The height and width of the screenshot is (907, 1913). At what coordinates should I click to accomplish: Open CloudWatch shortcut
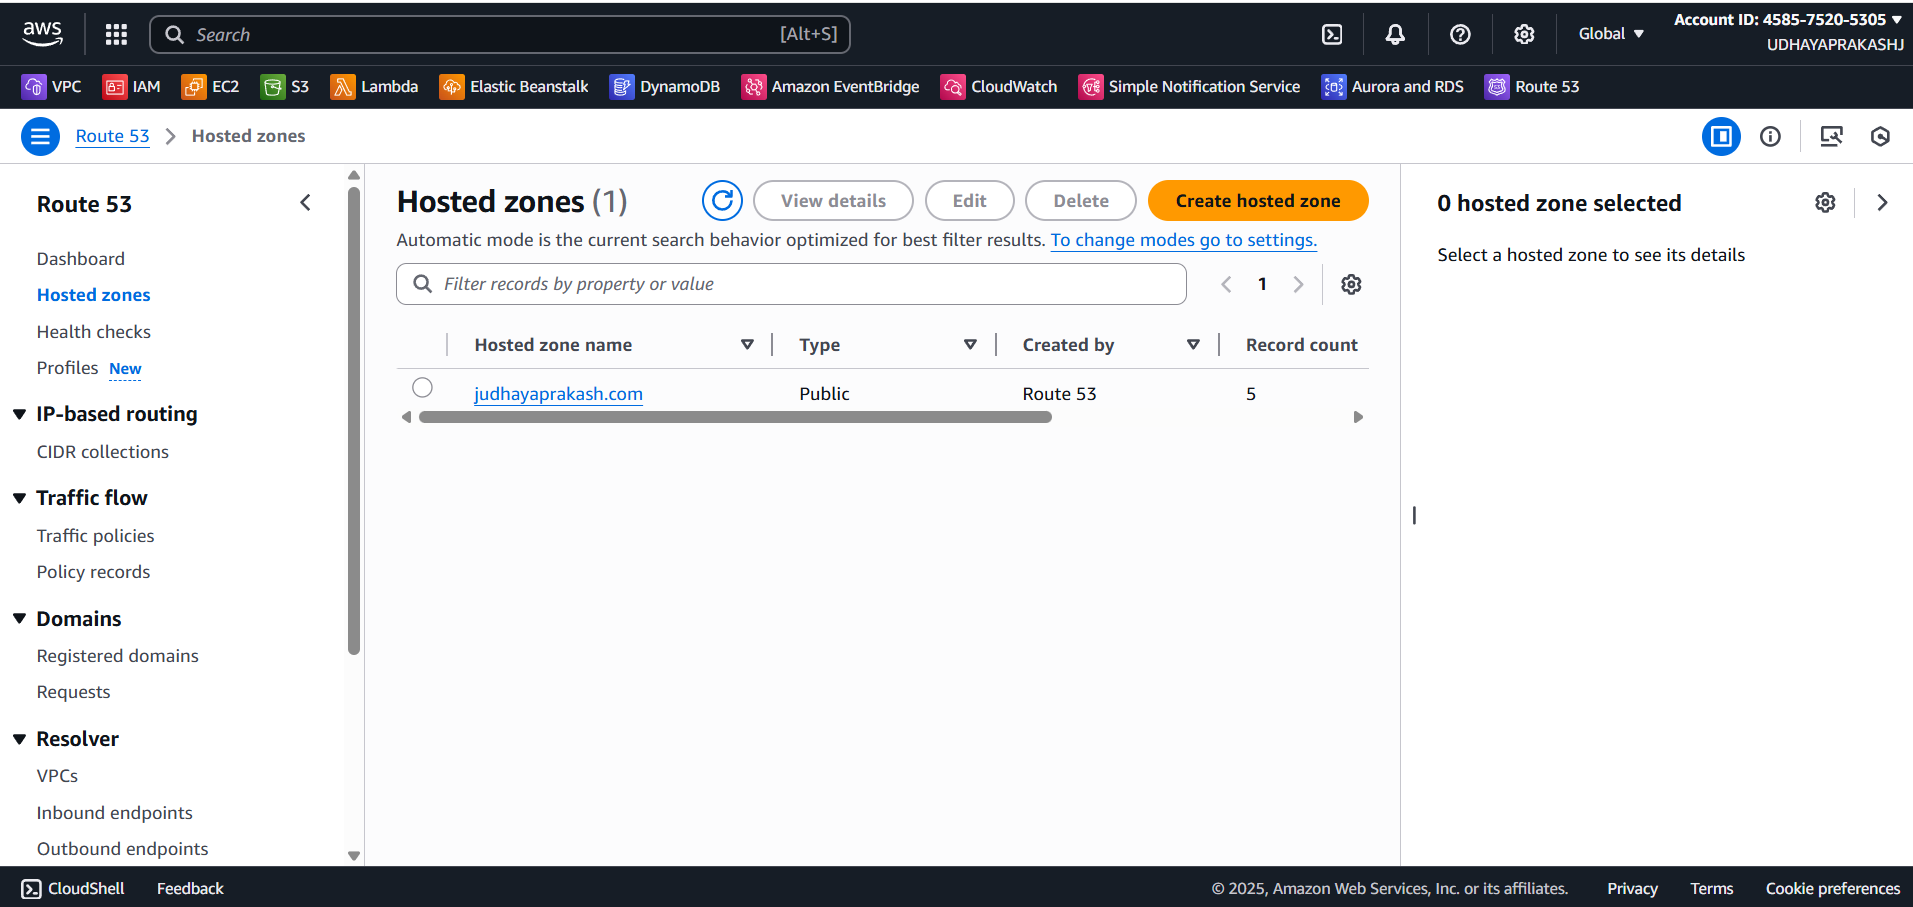tap(999, 87)
